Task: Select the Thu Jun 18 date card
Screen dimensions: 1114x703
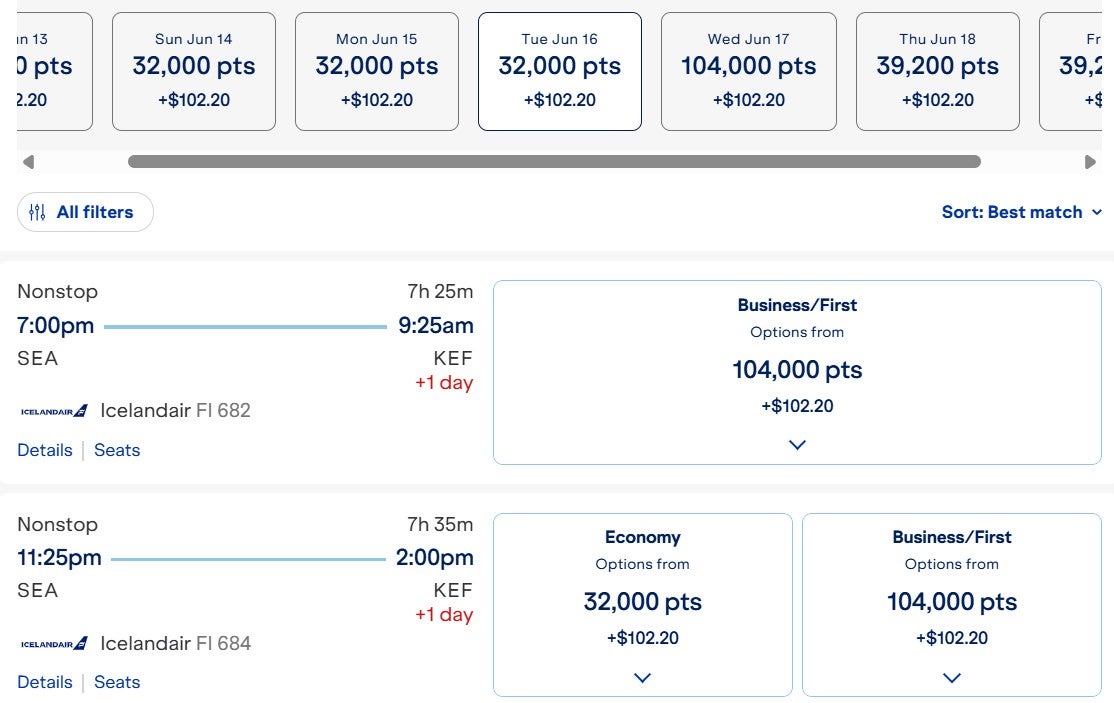Action: point(937,70)
